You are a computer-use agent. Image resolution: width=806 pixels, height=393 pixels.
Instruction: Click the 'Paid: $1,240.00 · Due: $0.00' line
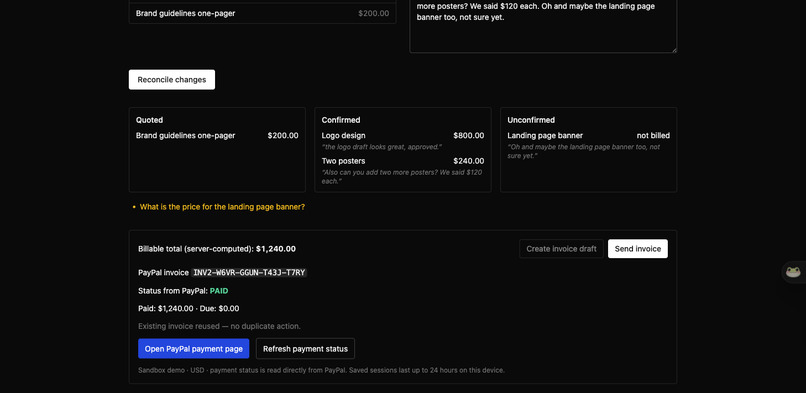click(189, 309)
